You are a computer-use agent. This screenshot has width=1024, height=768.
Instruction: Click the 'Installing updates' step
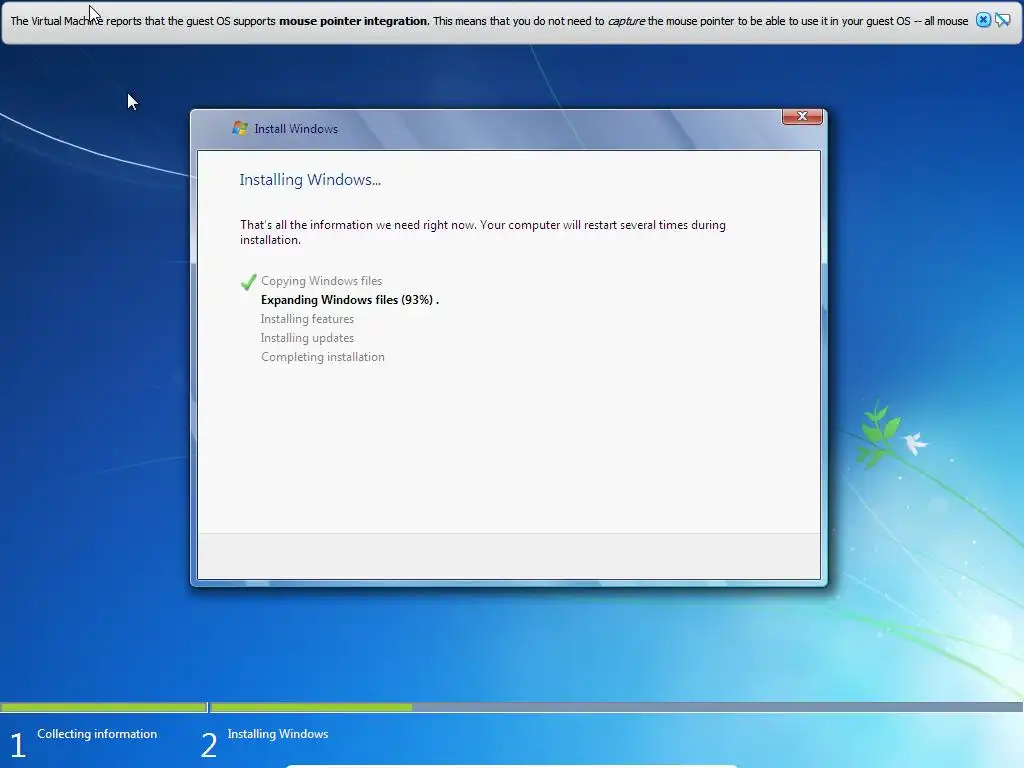point(307,338)
